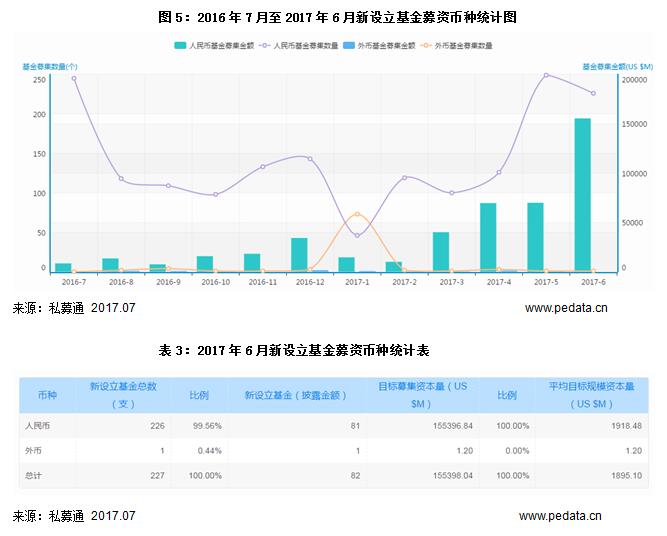The image size is (667, 536).
Task: Select the purple line low point at 2017-1
Action: 357,235
